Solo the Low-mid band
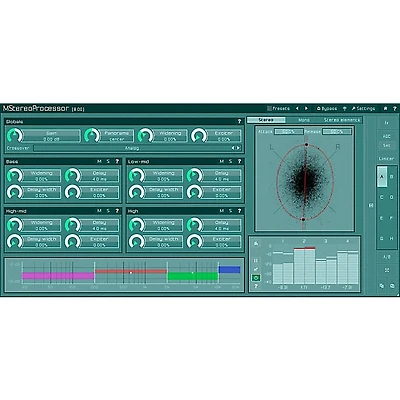Image resolution: width=400 pixels, height=400 pixels. pos(230,161)
